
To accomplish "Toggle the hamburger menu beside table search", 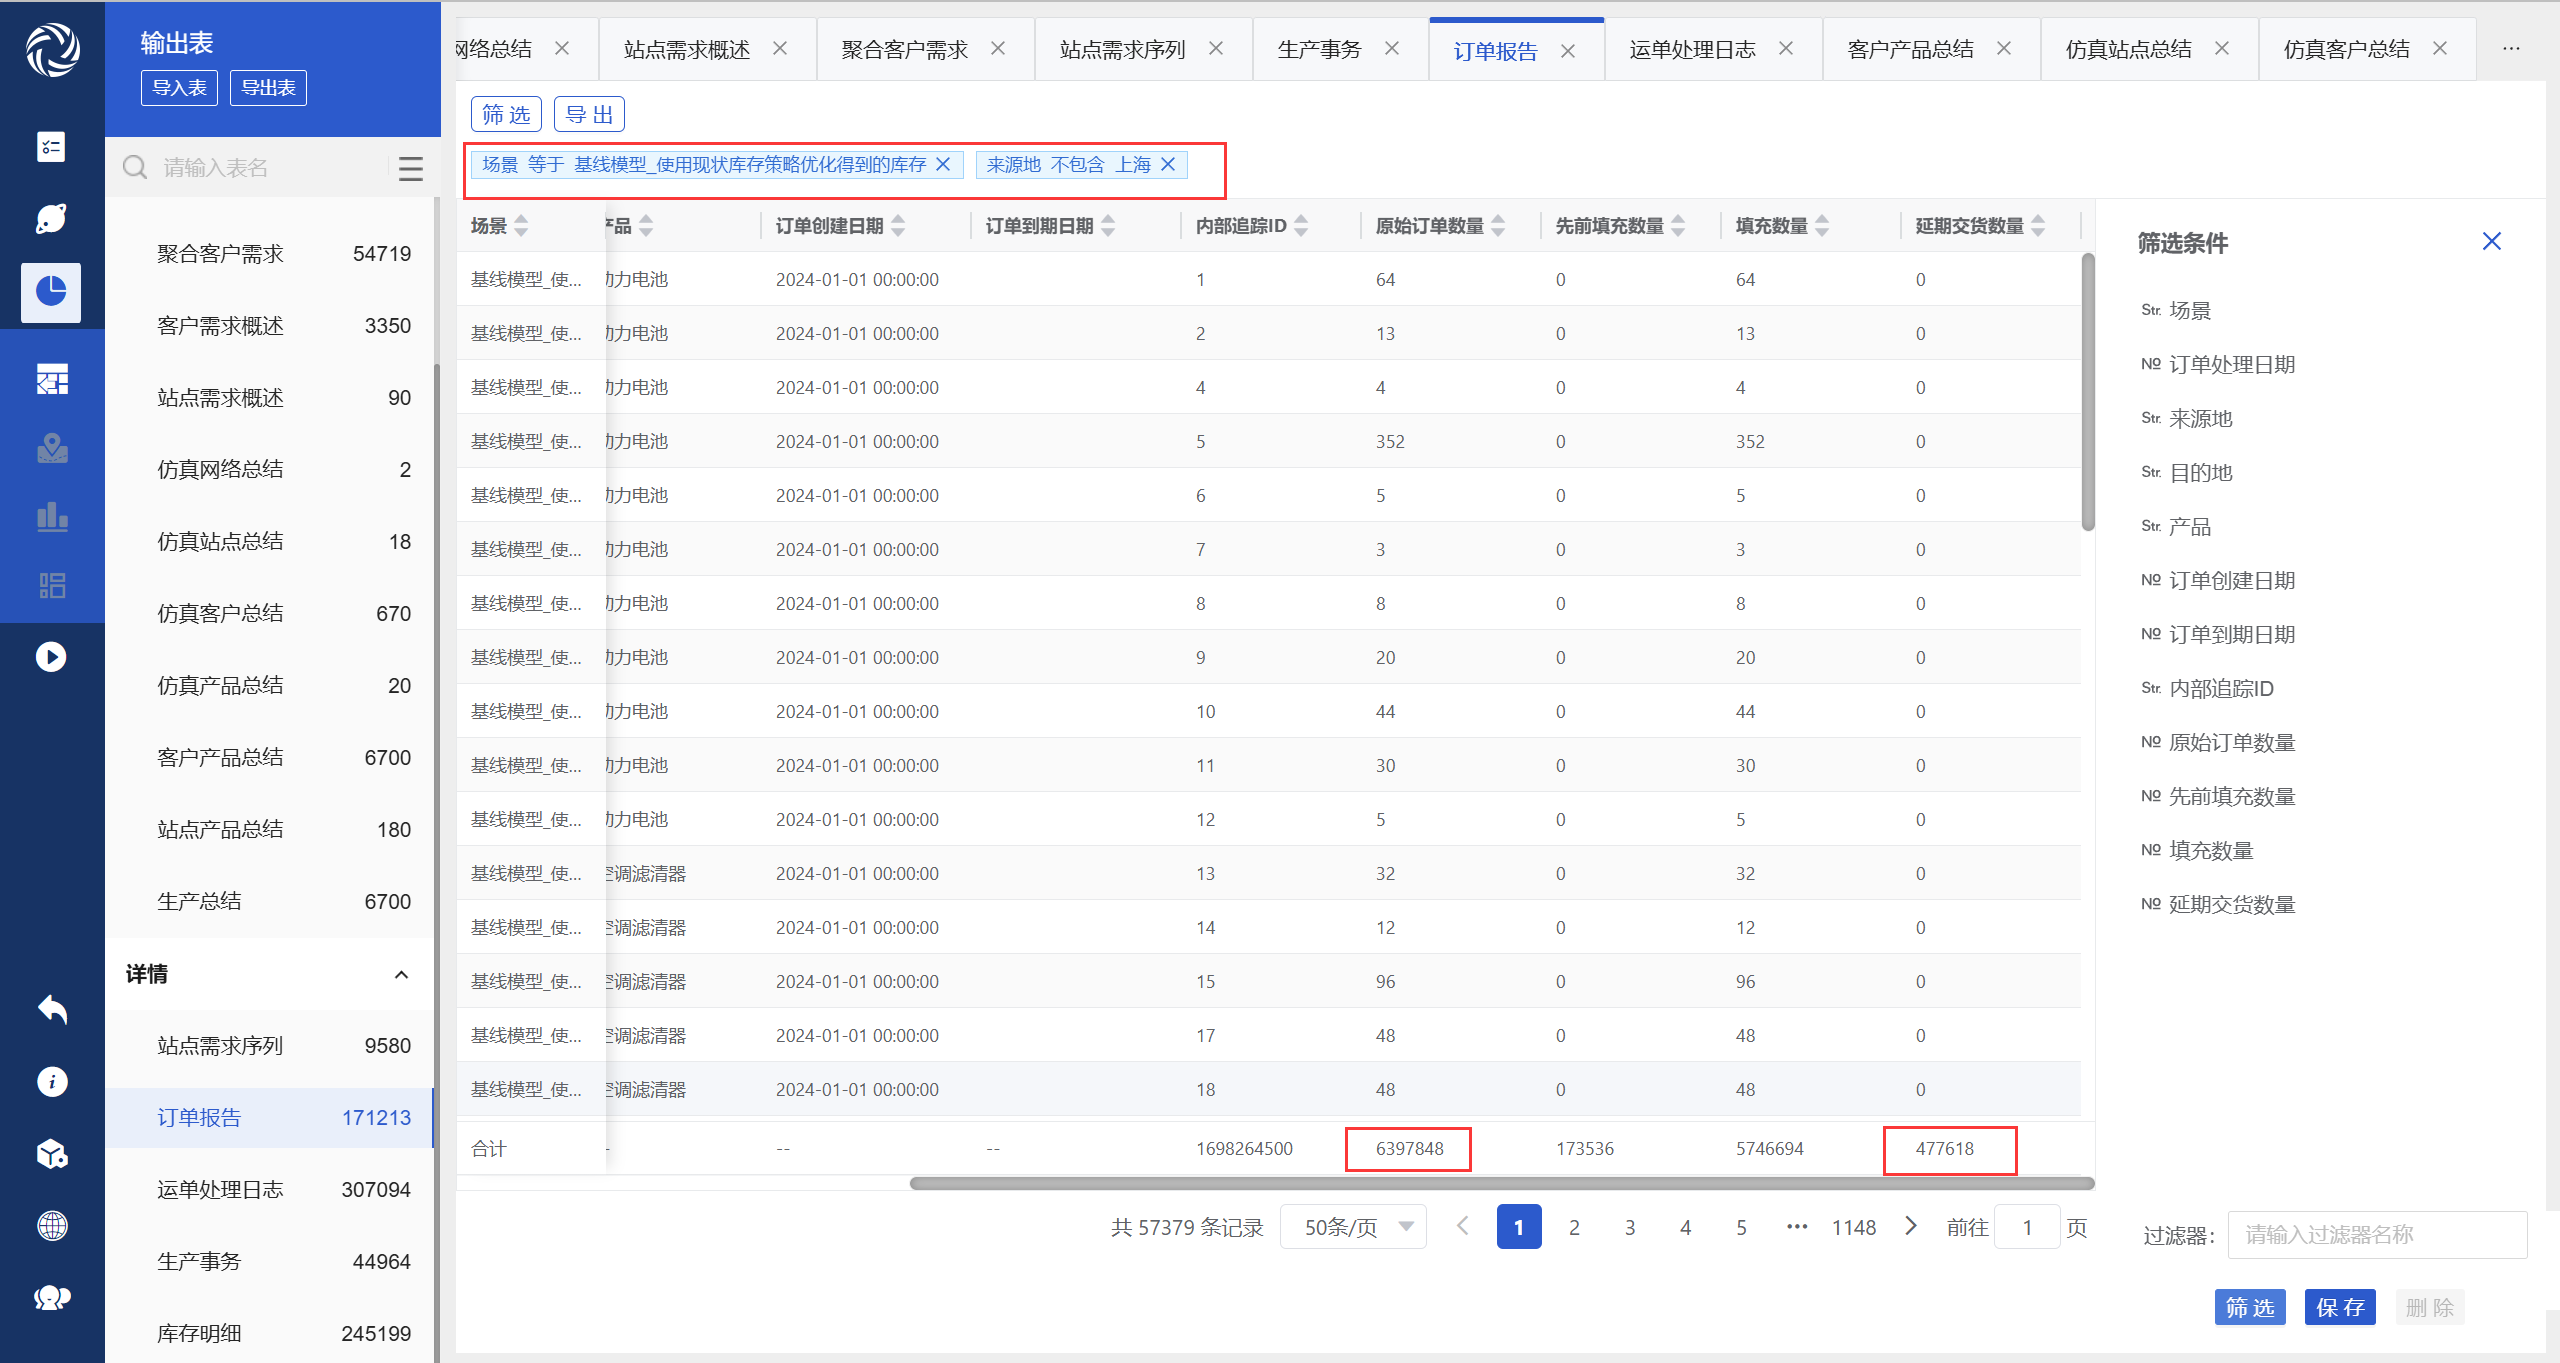I will [x=411, y=168].
